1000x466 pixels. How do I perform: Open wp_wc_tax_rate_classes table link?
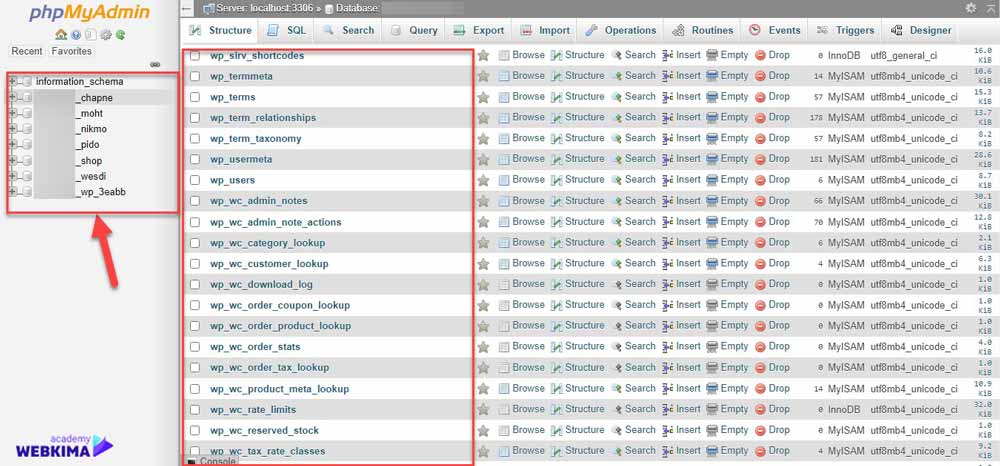pyautogui.click(x=268, y=451)
